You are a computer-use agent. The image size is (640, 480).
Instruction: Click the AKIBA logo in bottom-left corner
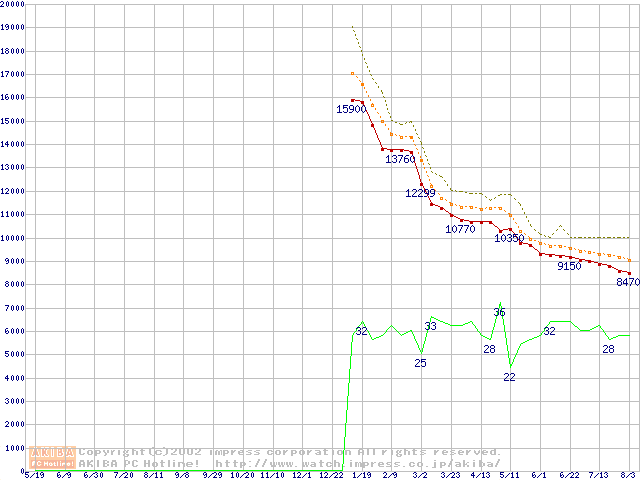(52, 457)
